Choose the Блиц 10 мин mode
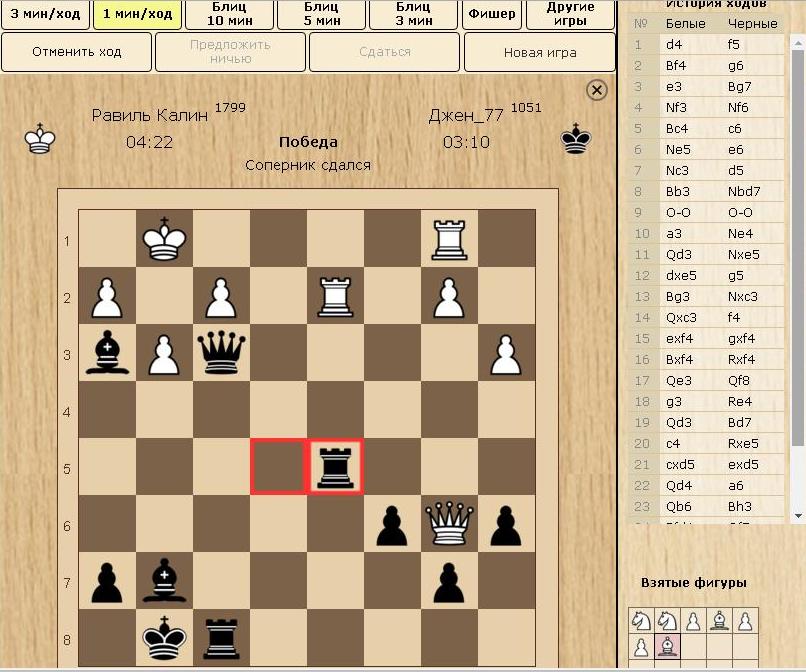This screenshot has width=806, height=672. [232, 14]
